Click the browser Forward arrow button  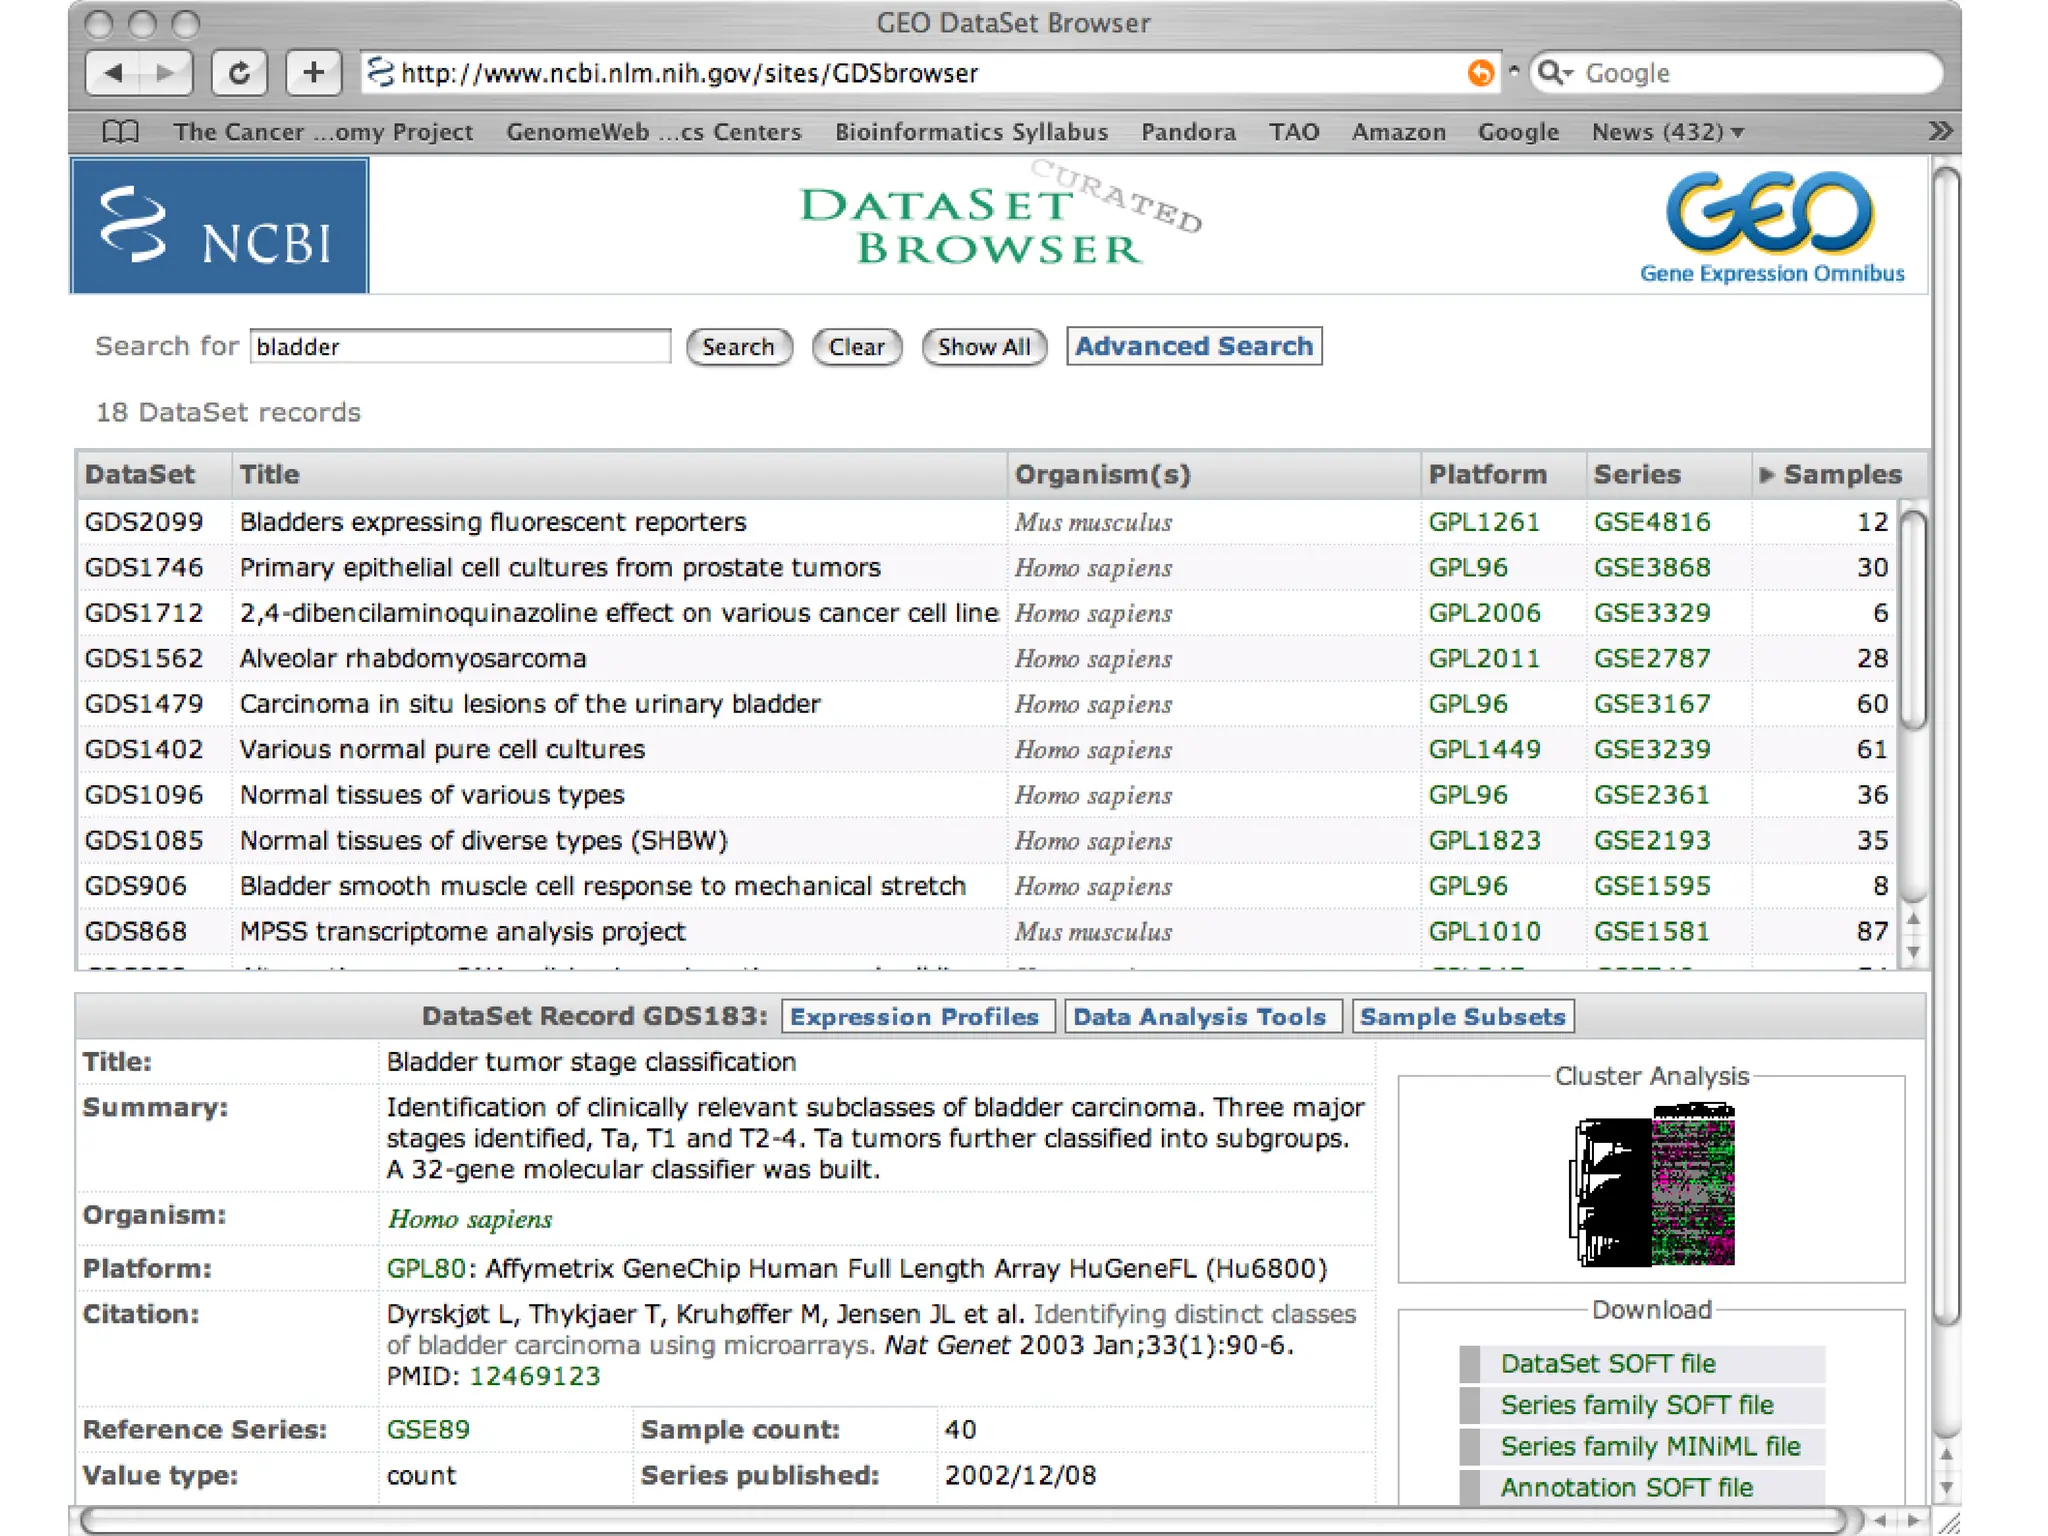pos(165,73)
